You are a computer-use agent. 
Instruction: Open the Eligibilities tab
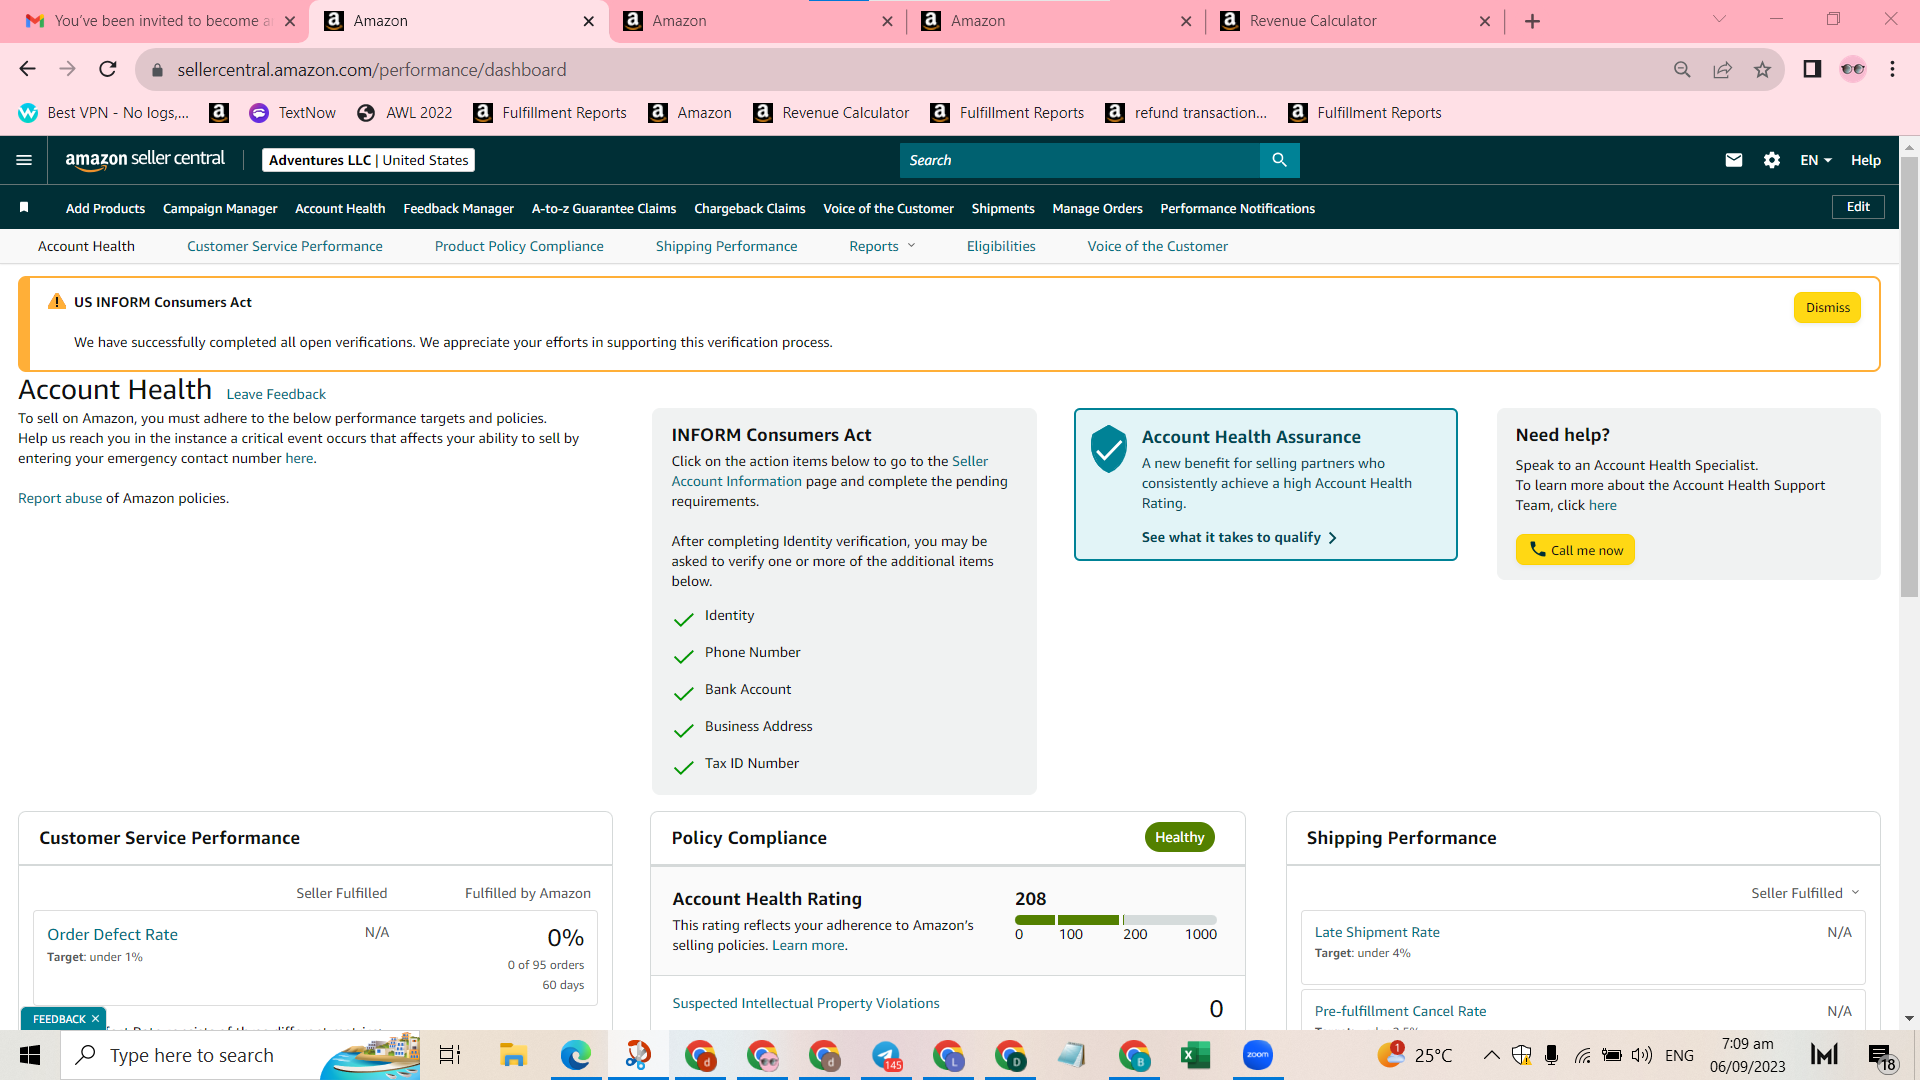pos(1001,246)
